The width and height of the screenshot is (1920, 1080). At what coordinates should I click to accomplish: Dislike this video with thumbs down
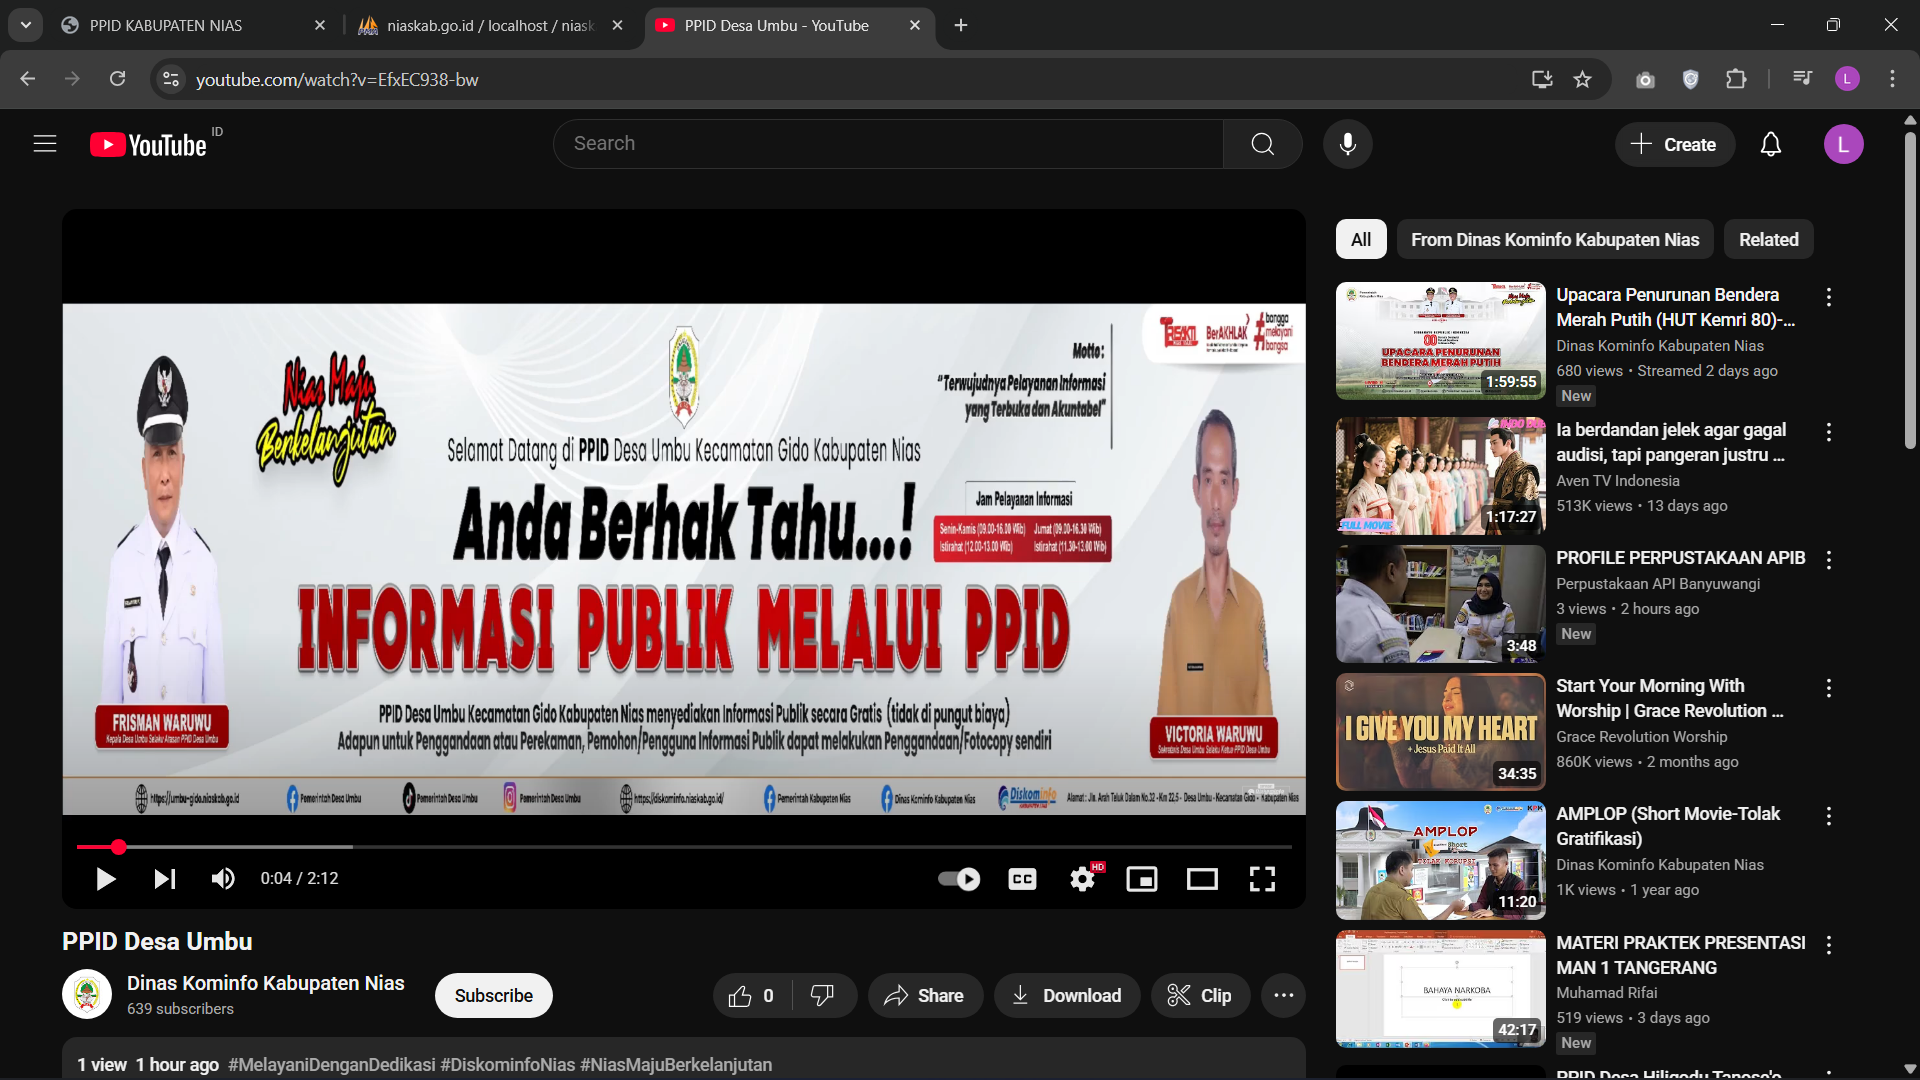click(822, 996)
